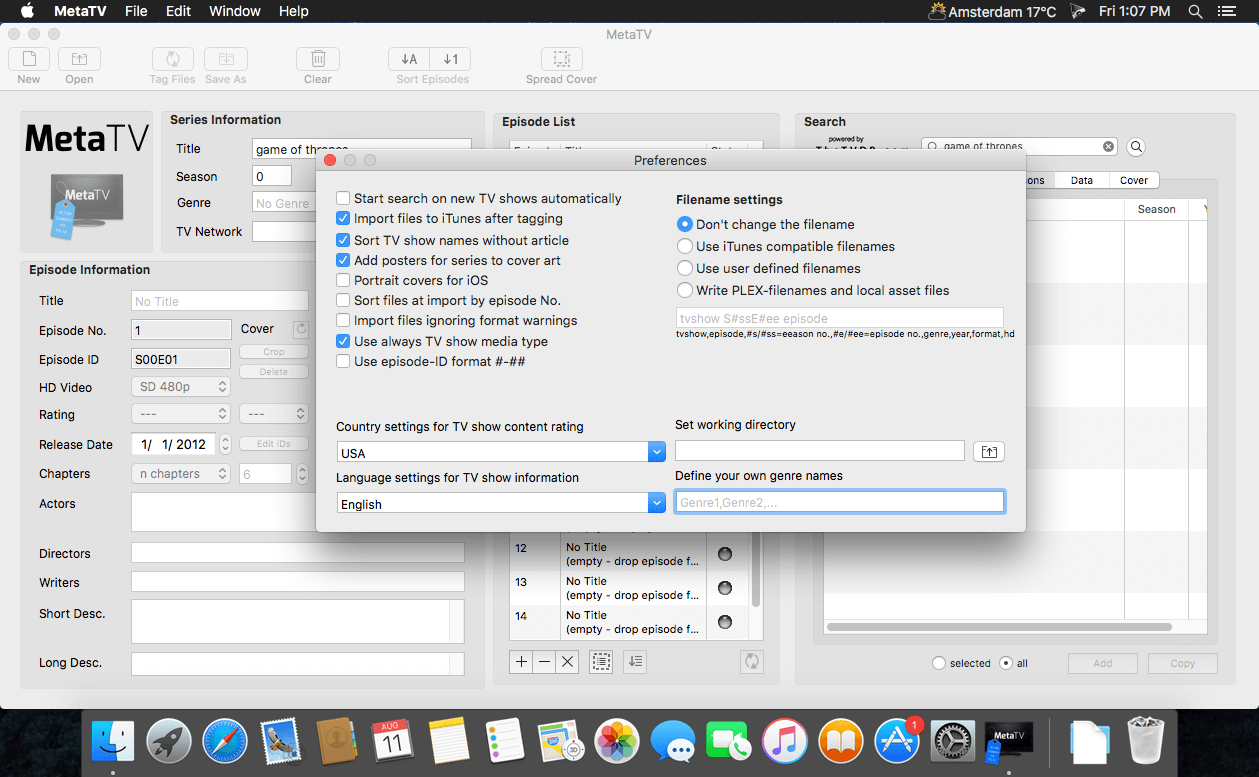Select Use user defined filenames option
The width and height of the screenshot is (1259, 777).
685,268
